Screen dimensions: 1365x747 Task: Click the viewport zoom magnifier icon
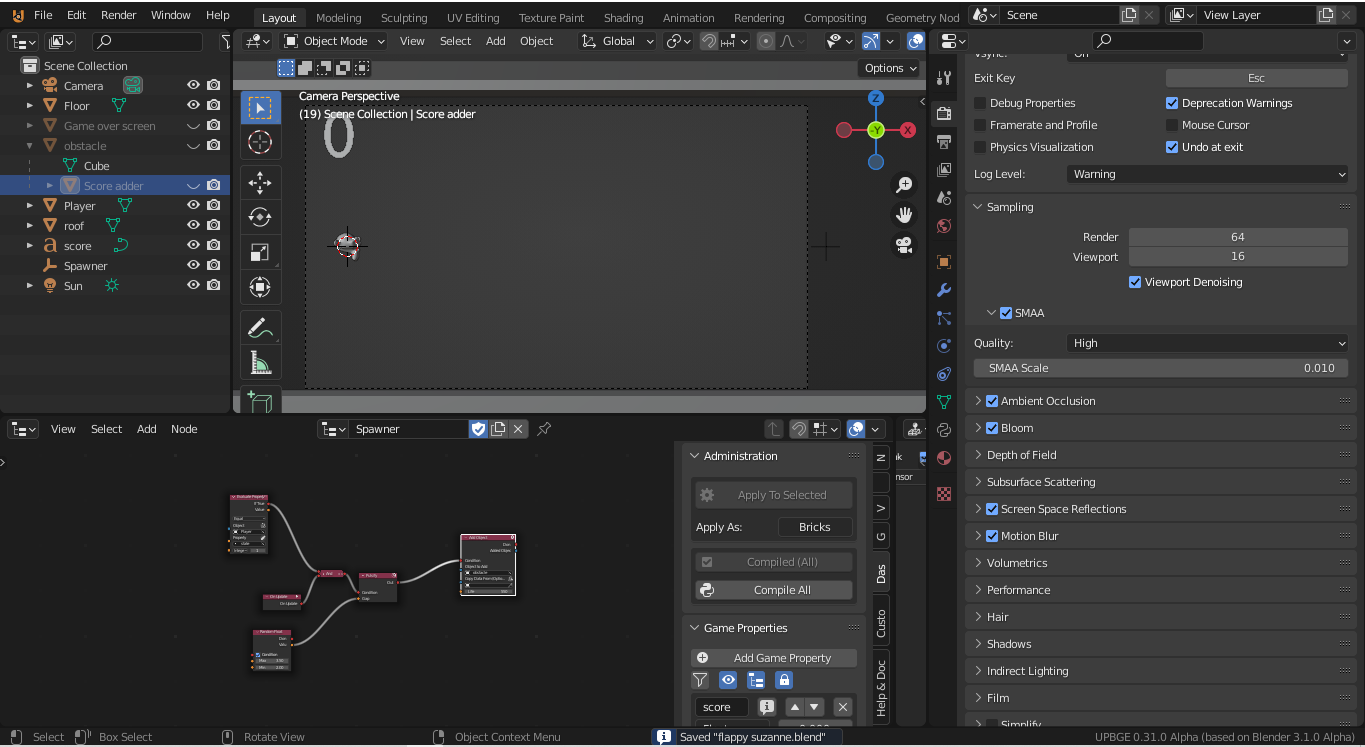(904, 184)
